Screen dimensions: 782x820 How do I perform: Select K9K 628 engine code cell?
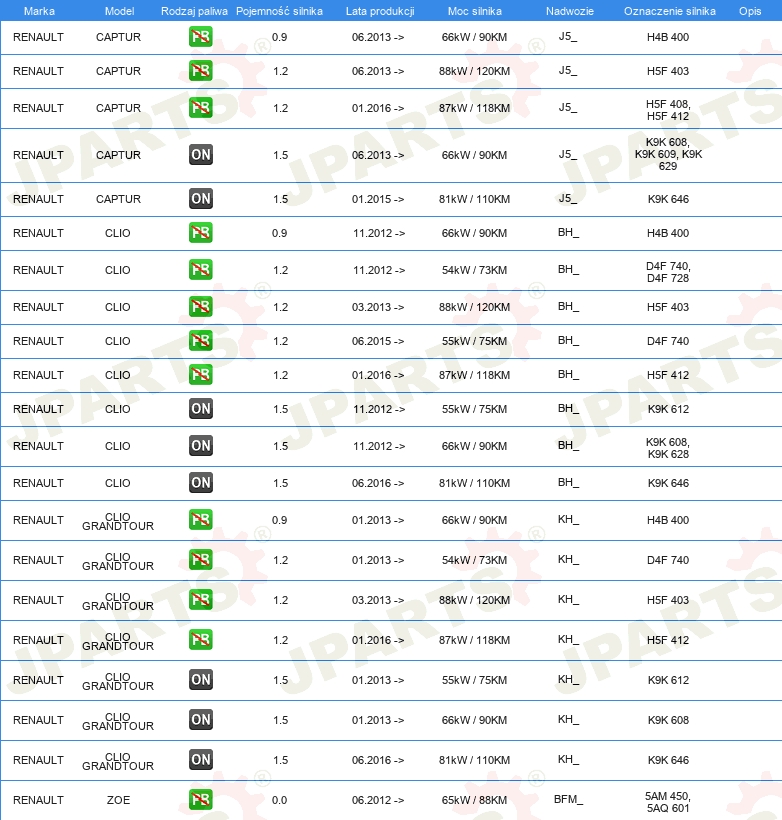point(668,448)
